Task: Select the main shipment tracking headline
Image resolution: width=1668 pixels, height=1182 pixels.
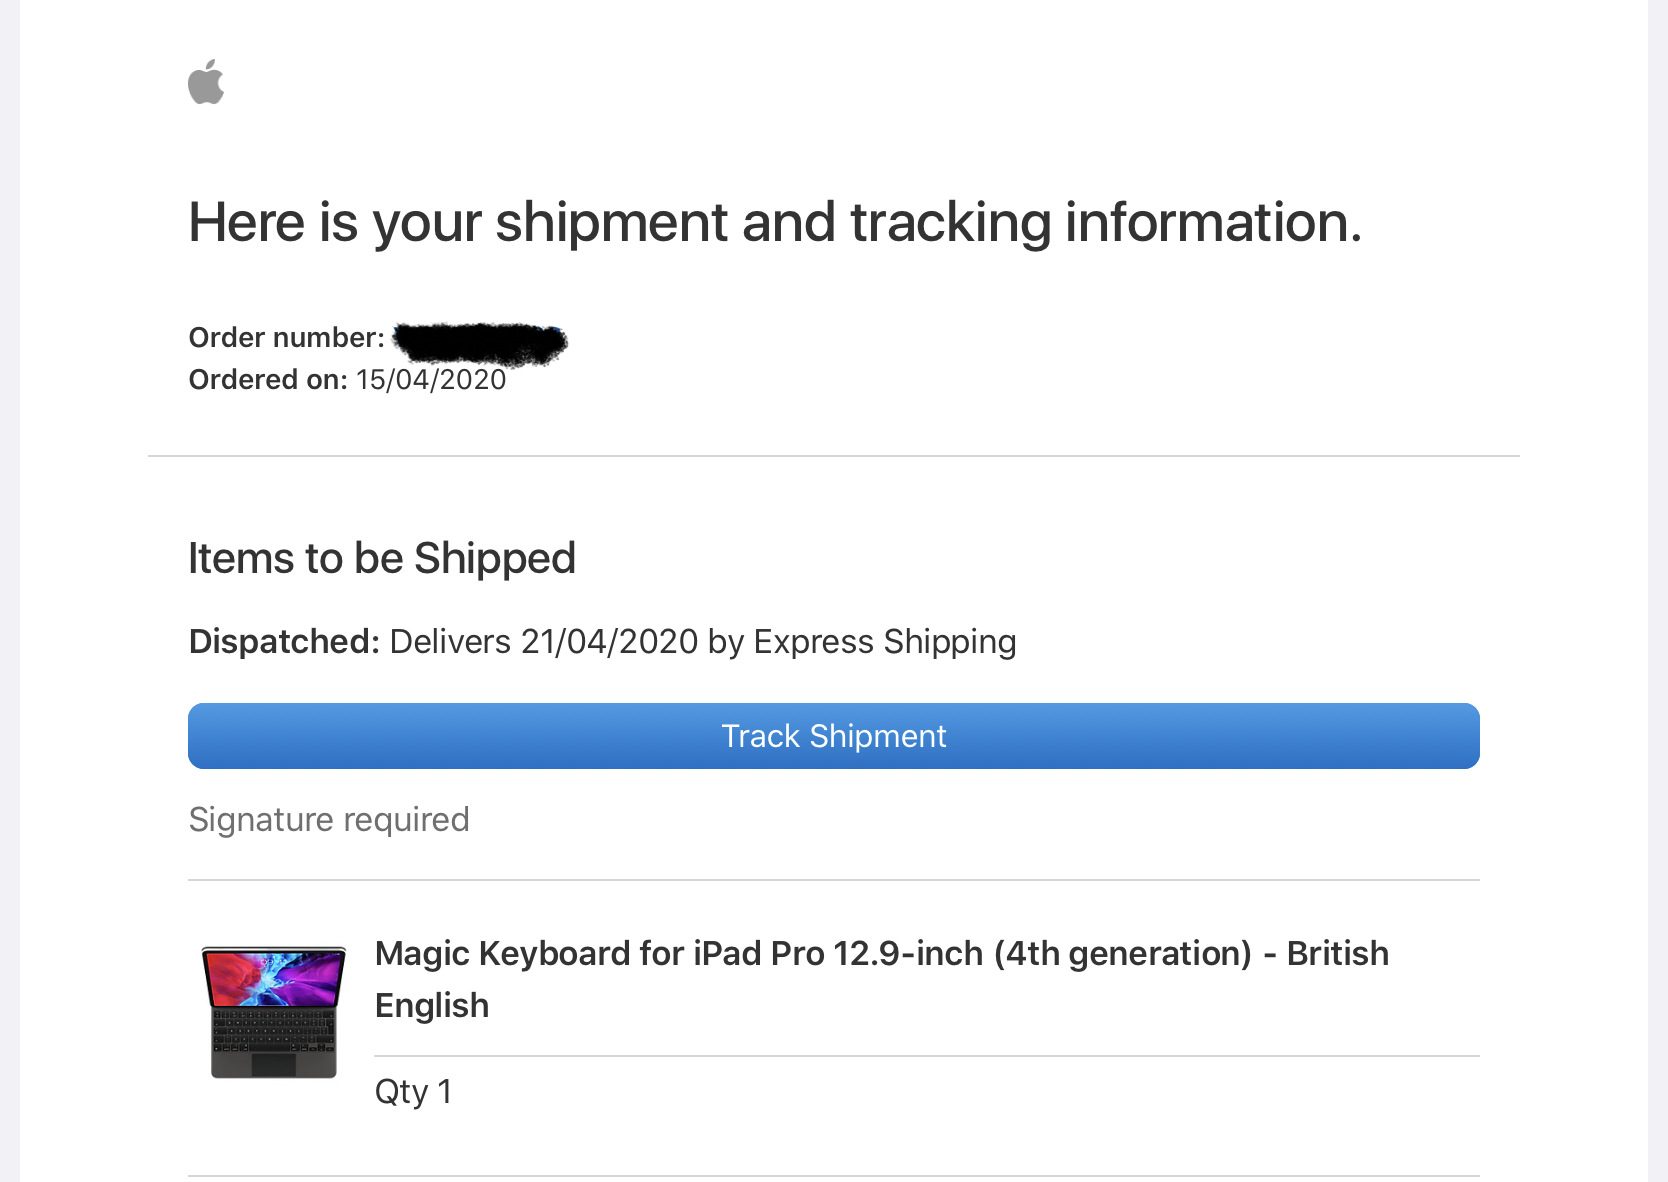Action: [775, 222]
